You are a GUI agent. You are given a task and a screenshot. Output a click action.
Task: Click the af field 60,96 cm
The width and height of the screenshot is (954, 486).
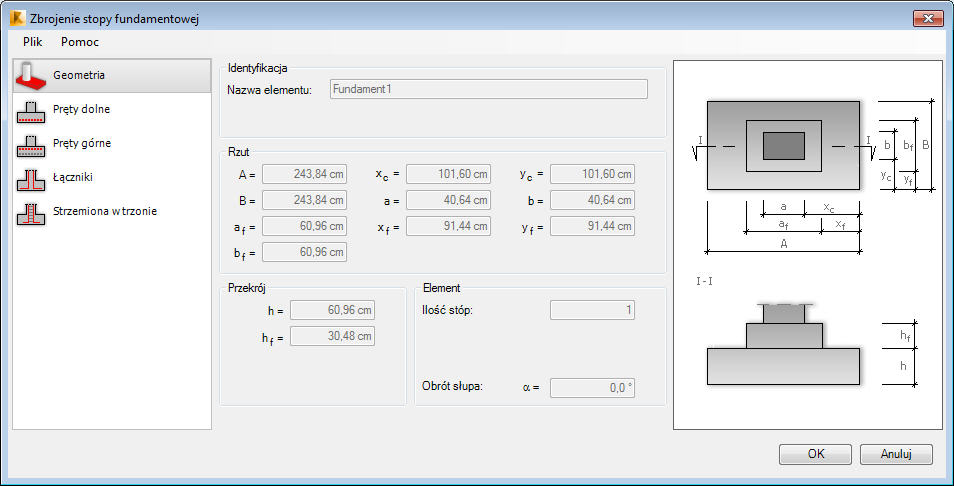point(304,226)
